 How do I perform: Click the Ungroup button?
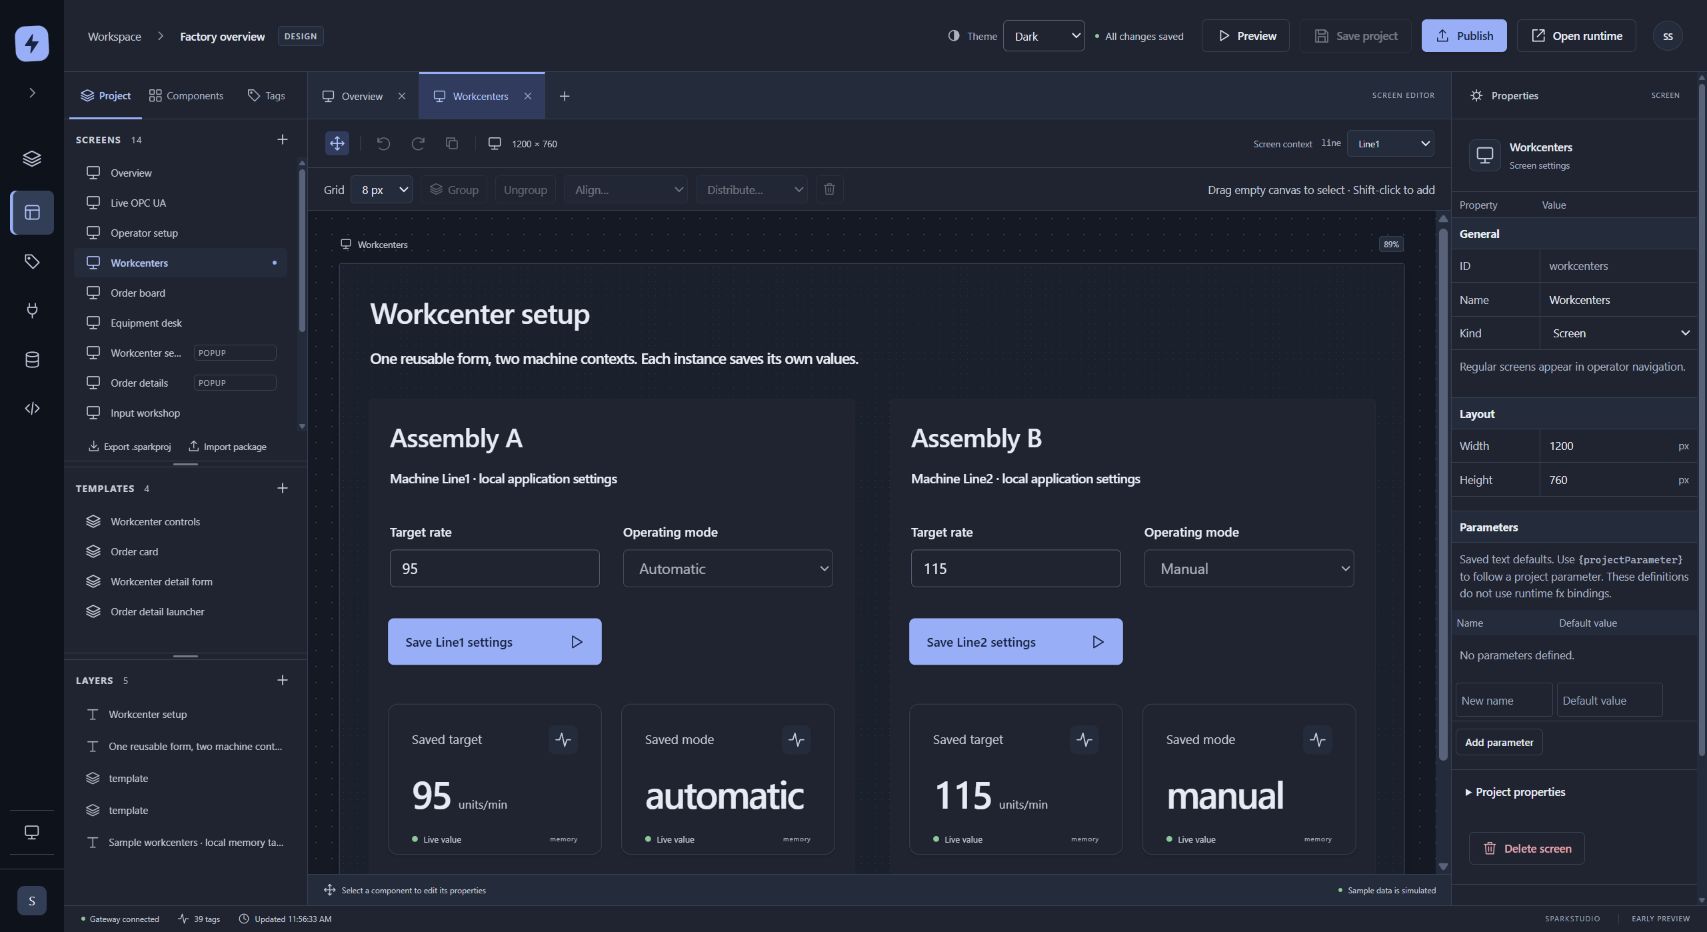point(525,189)
